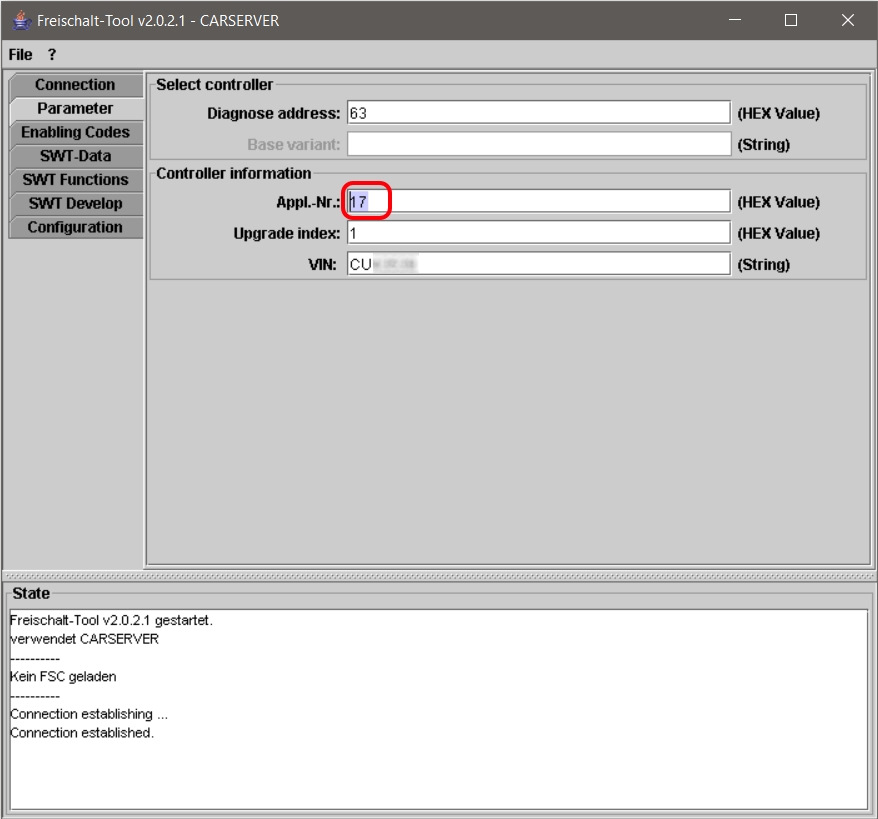Open the File menu
This screenshot has height=819, width=878.
pos(20,55)
